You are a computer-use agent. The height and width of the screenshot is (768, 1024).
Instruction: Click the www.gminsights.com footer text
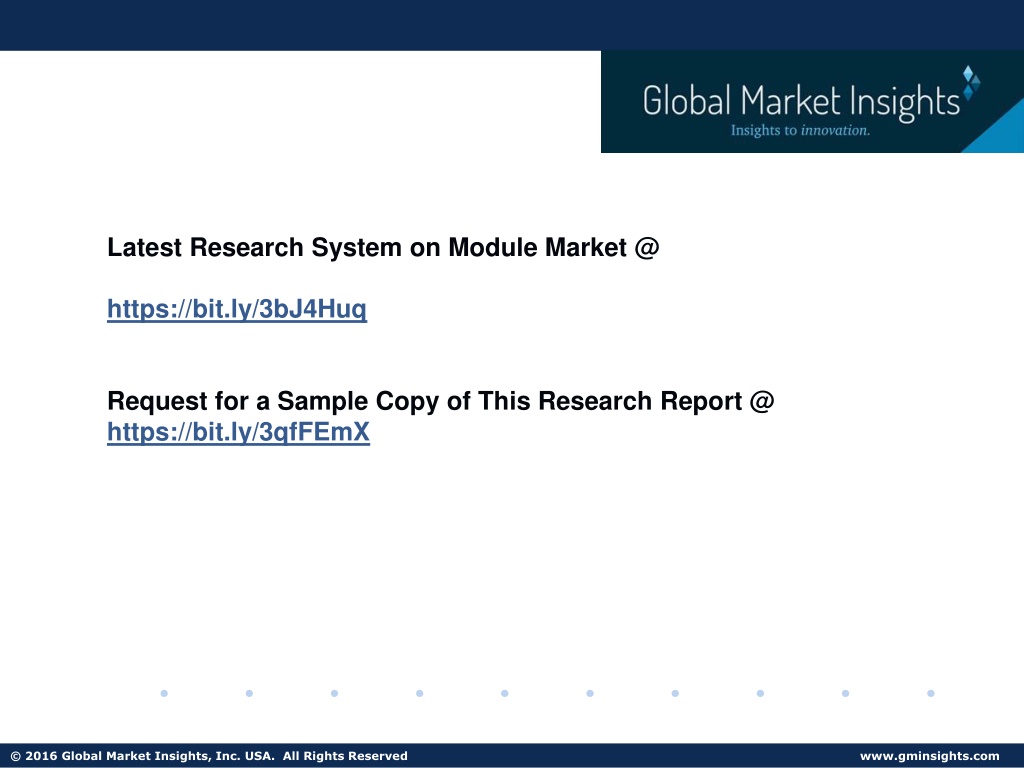point(929,756)
